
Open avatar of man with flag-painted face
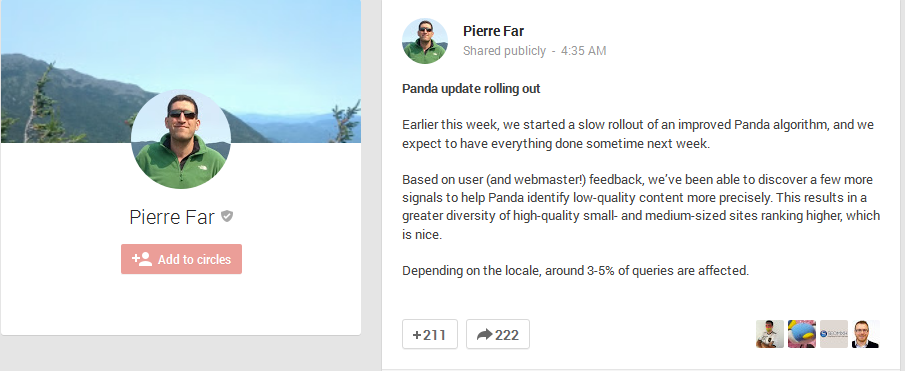pyautogui.click(x=770, y=334)
